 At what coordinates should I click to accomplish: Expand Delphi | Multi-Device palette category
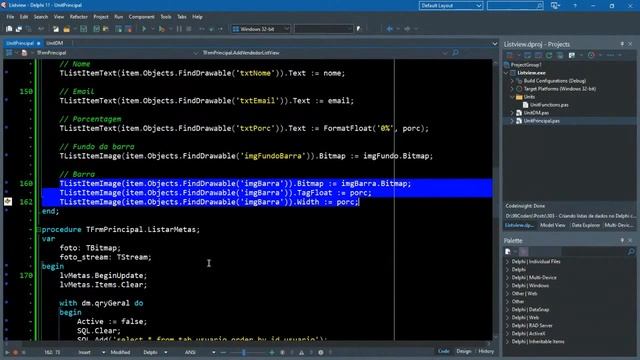(x=507, y=278)
